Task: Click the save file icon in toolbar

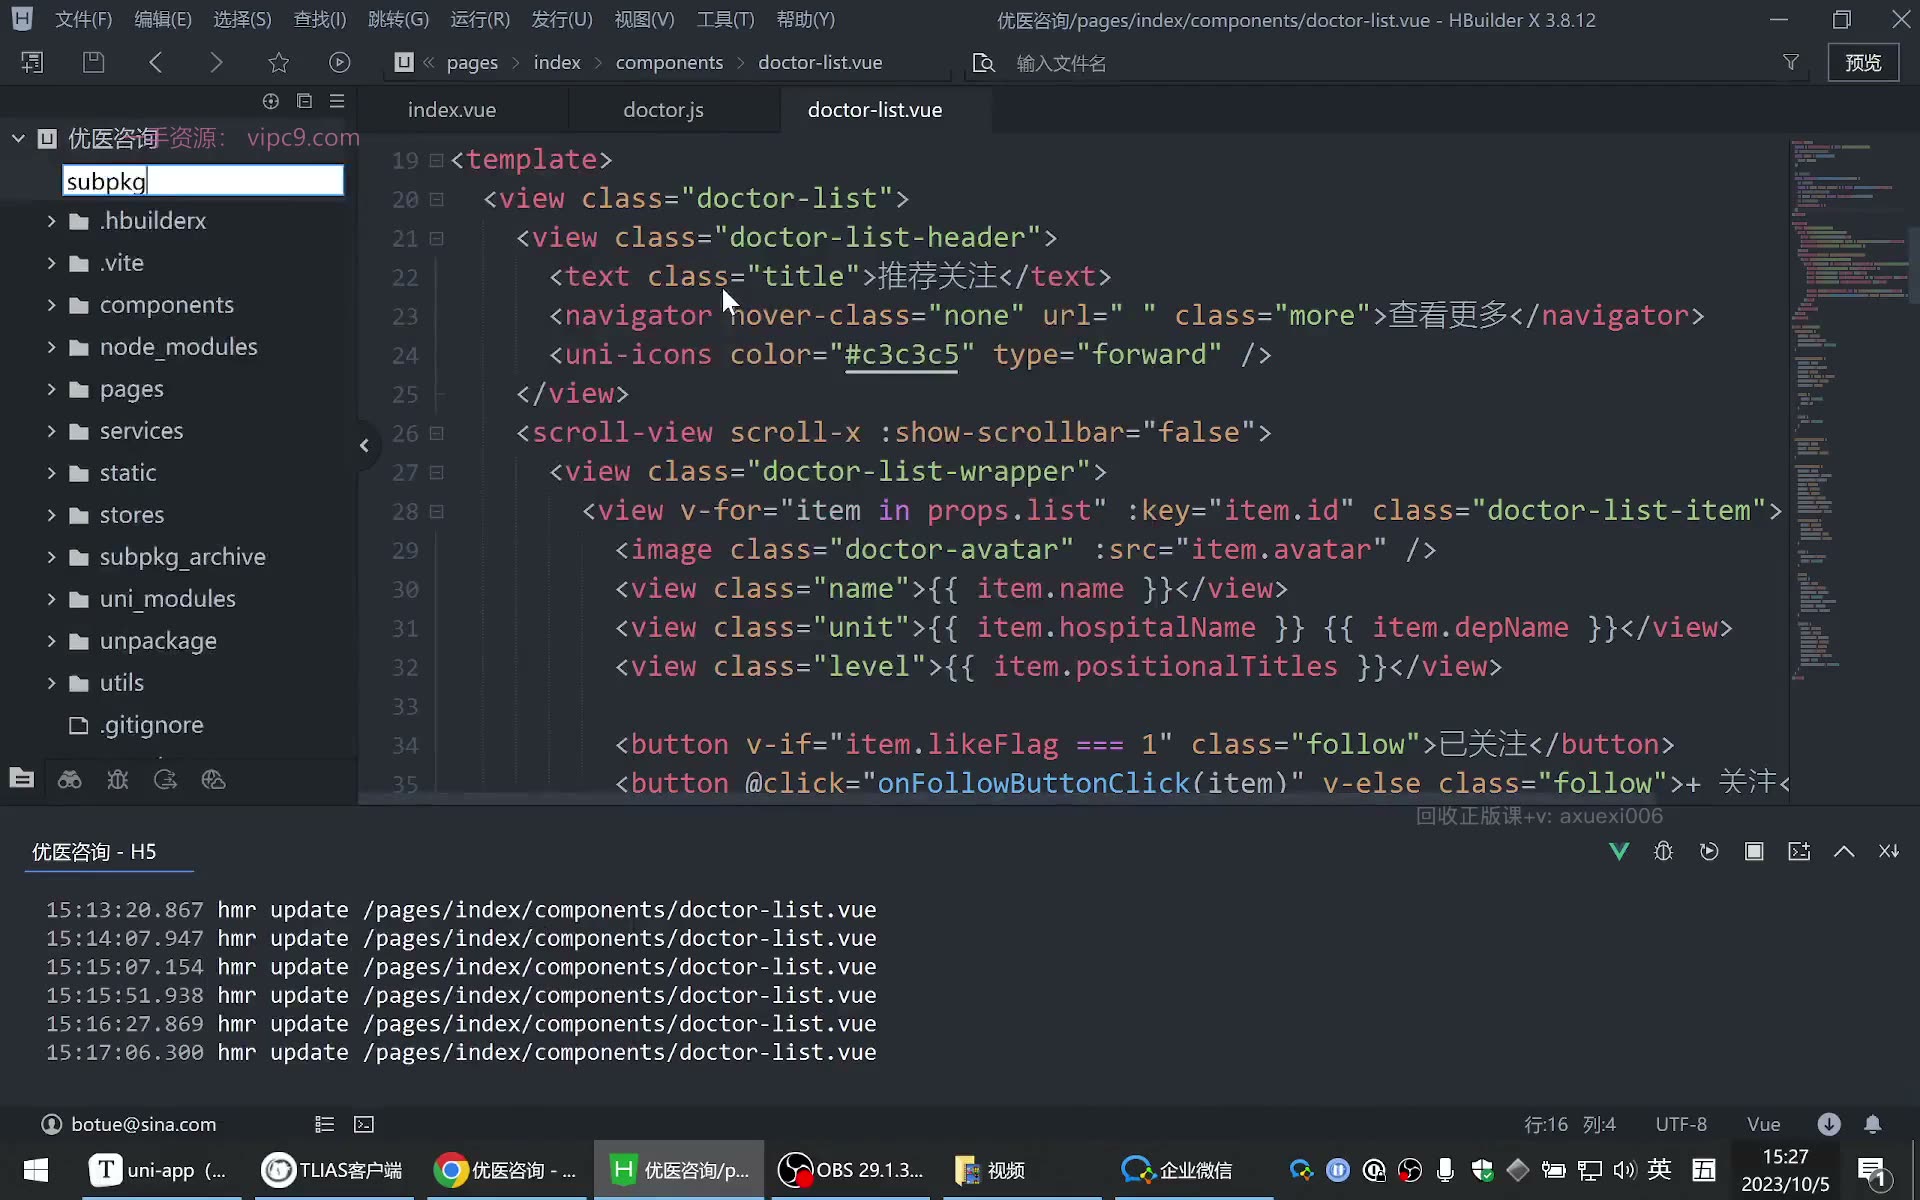Action: pos(93,62)
